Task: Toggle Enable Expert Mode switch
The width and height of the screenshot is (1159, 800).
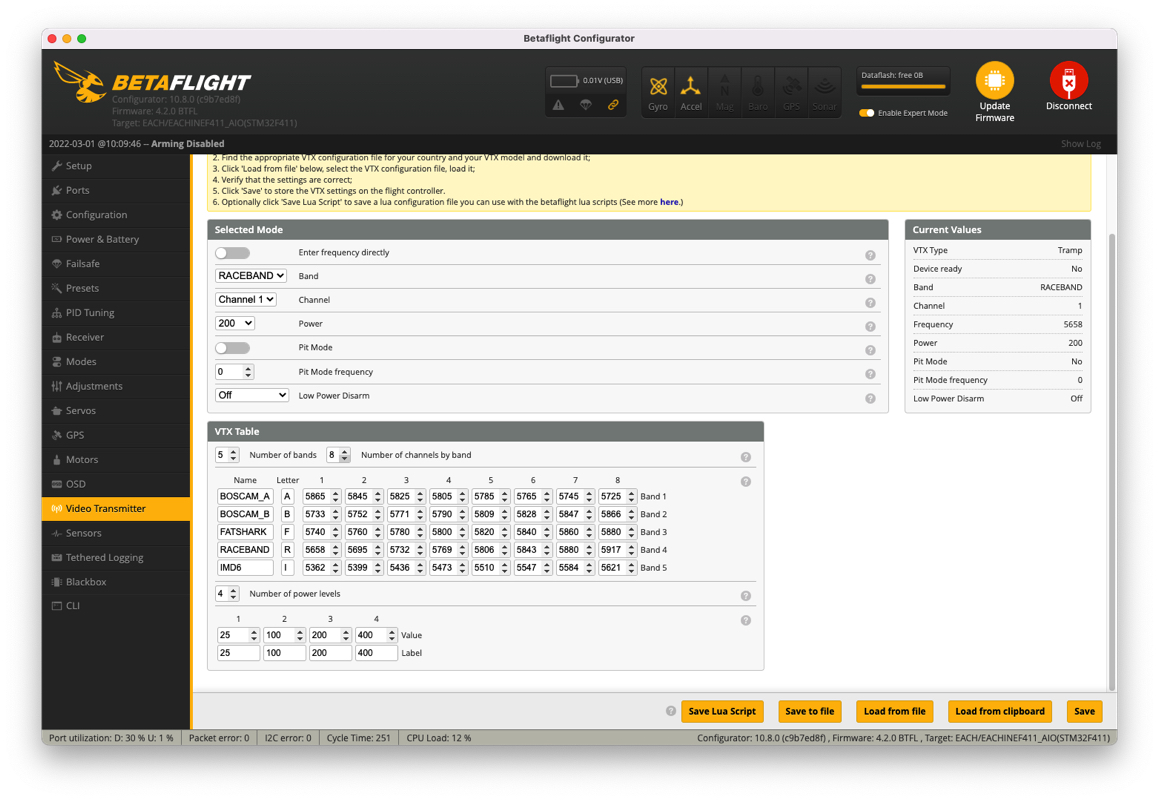Action: [x=866, y=113]
